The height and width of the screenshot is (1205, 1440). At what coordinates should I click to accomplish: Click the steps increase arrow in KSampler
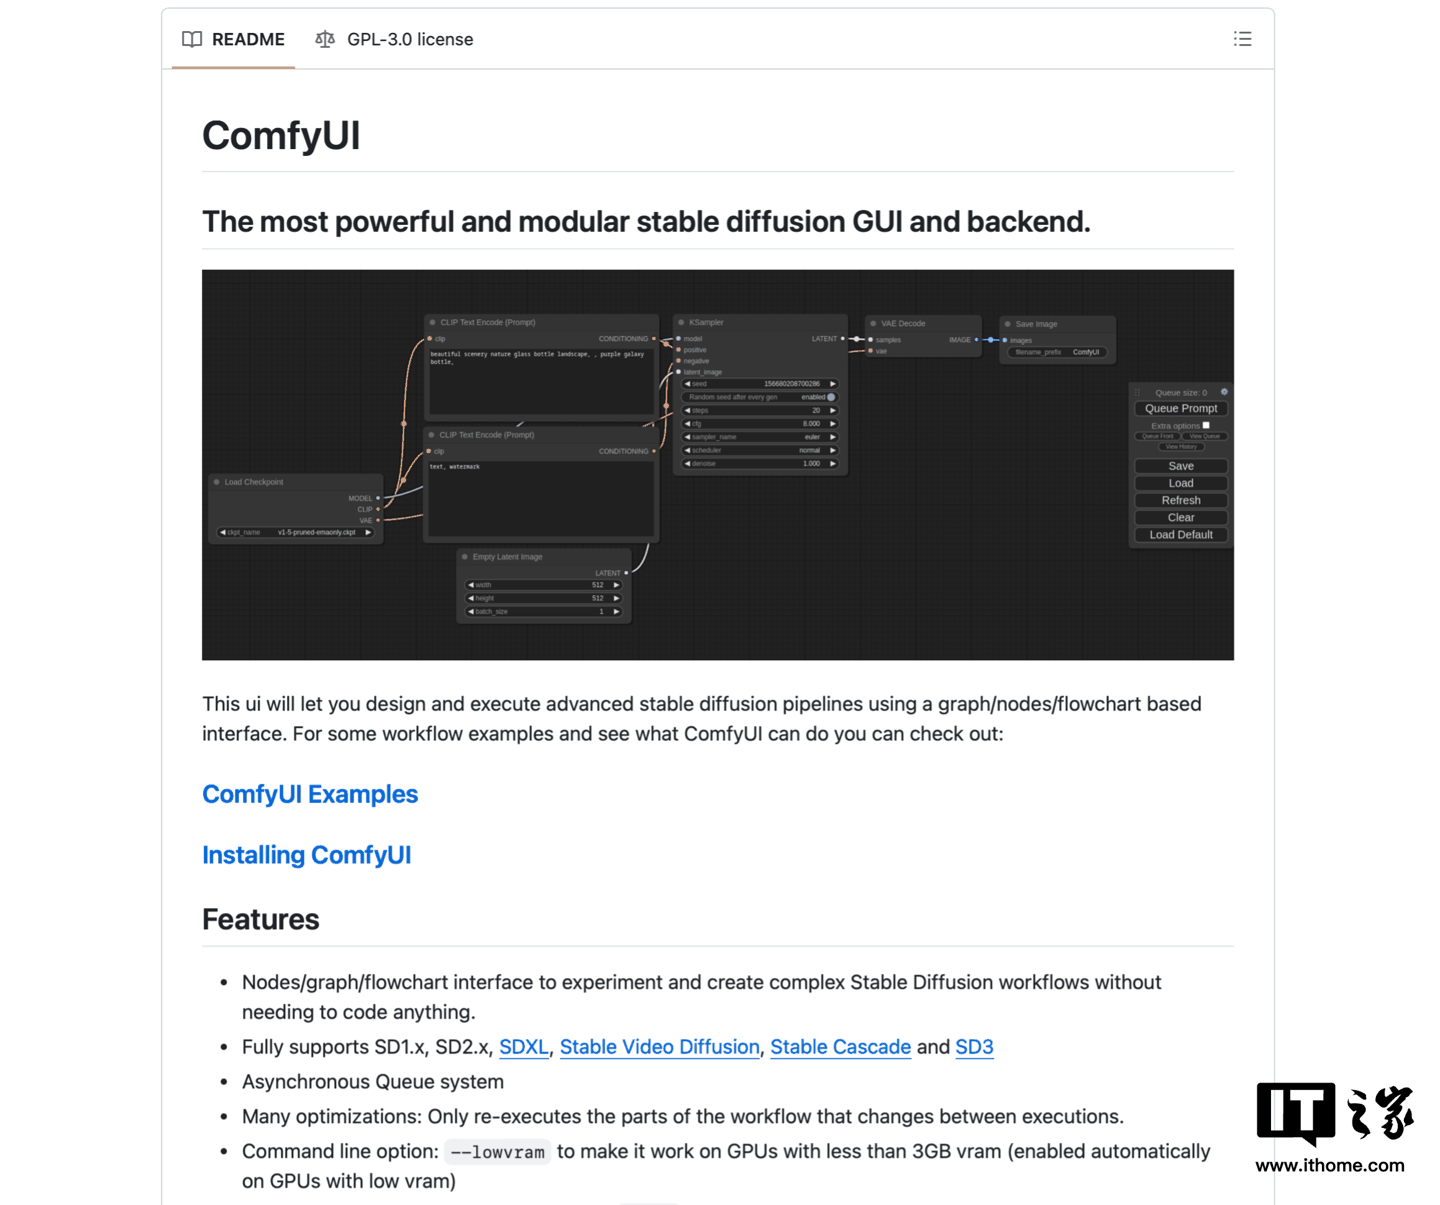point(833,410)
